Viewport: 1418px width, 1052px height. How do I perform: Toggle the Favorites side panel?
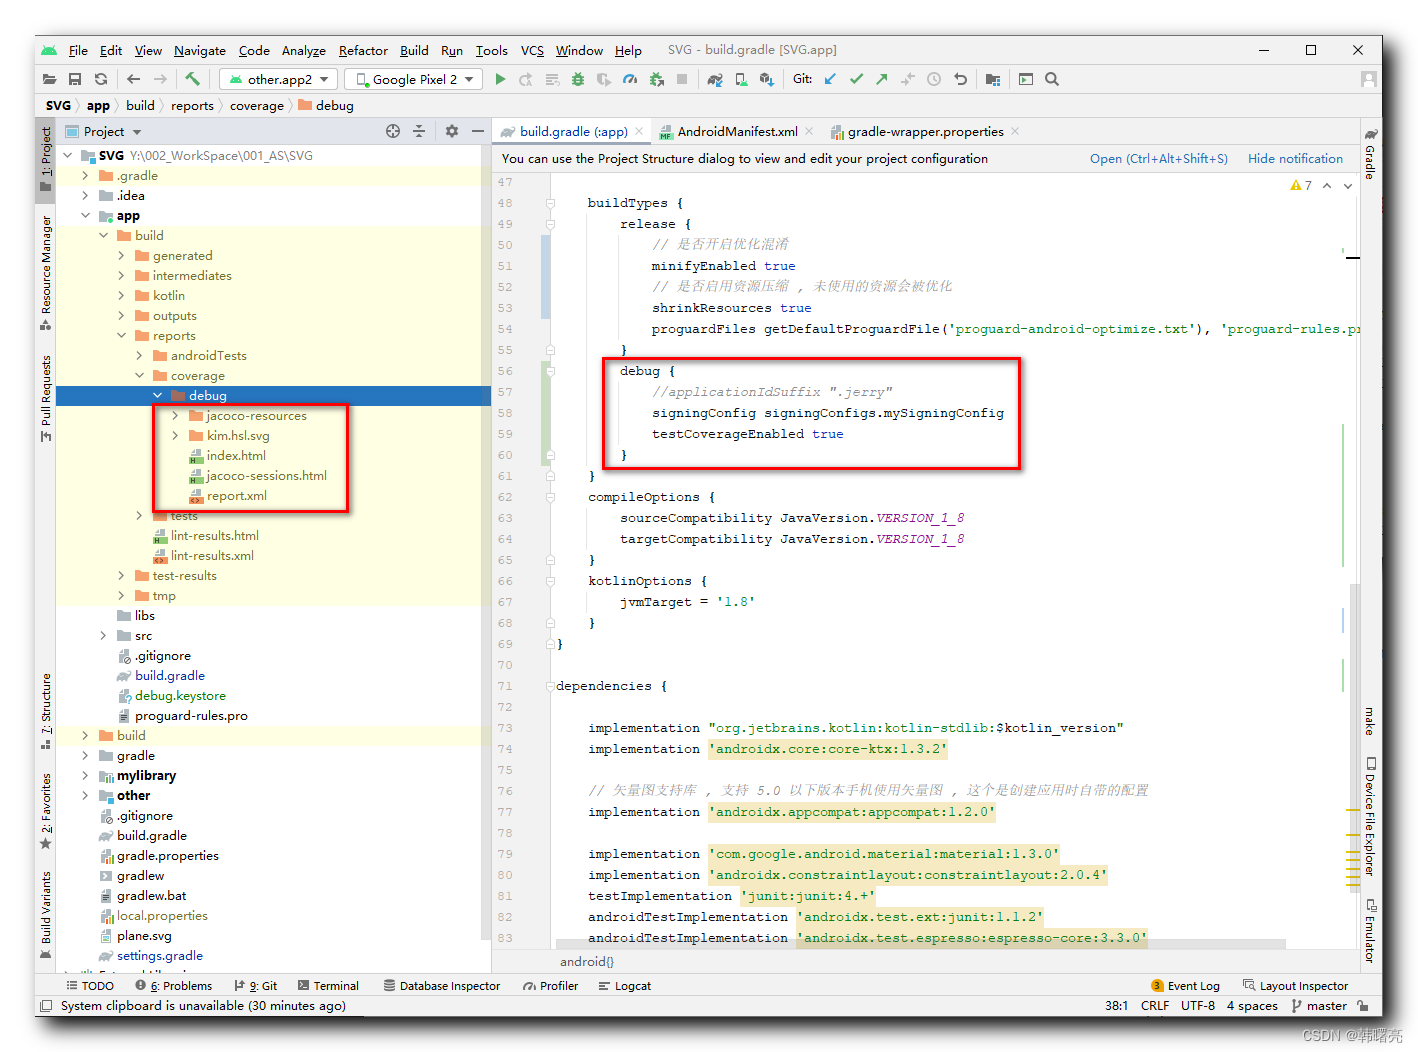tap(46, 812)
